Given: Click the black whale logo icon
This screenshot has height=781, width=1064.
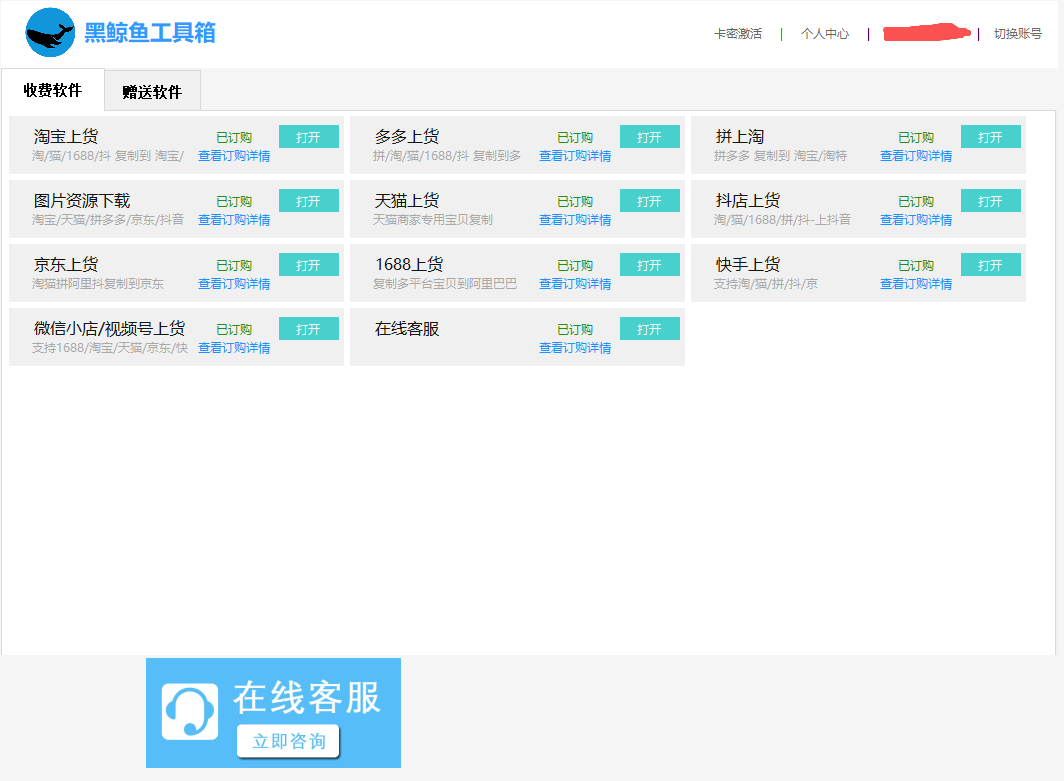Looking at the screenshot, I should [50, 33].
